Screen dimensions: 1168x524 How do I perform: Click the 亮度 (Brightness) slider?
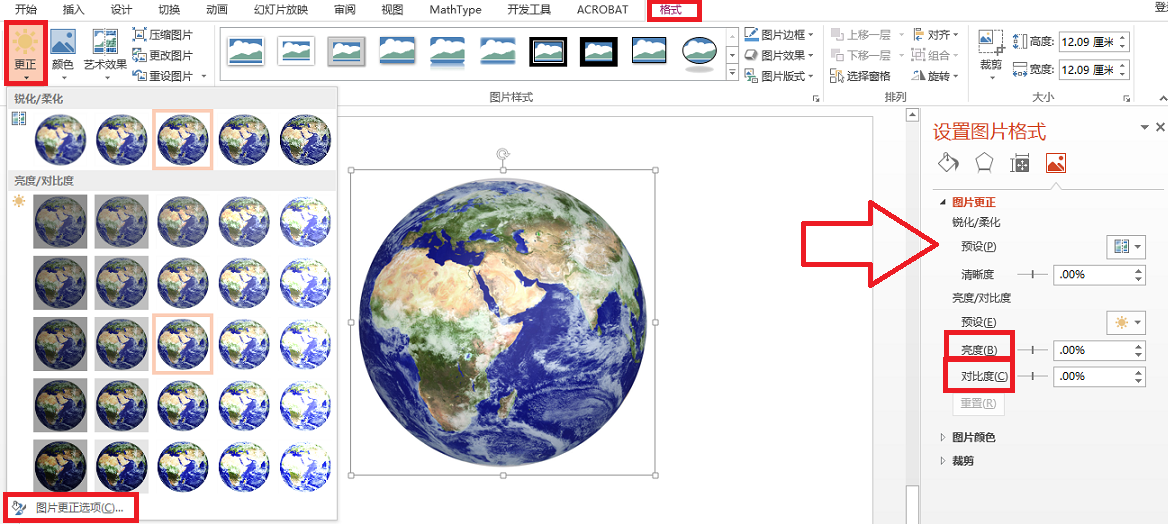[x=1032, y=350]
